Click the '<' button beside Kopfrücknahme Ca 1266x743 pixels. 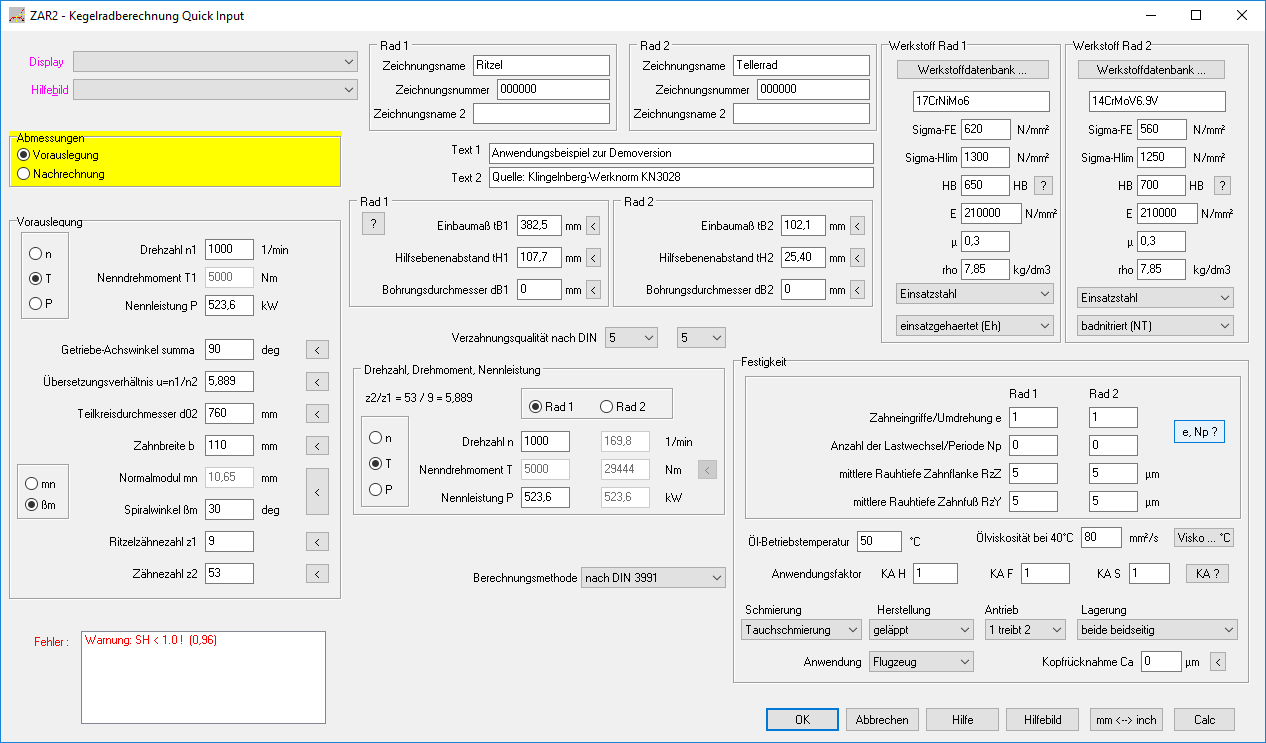(1217, 661)
